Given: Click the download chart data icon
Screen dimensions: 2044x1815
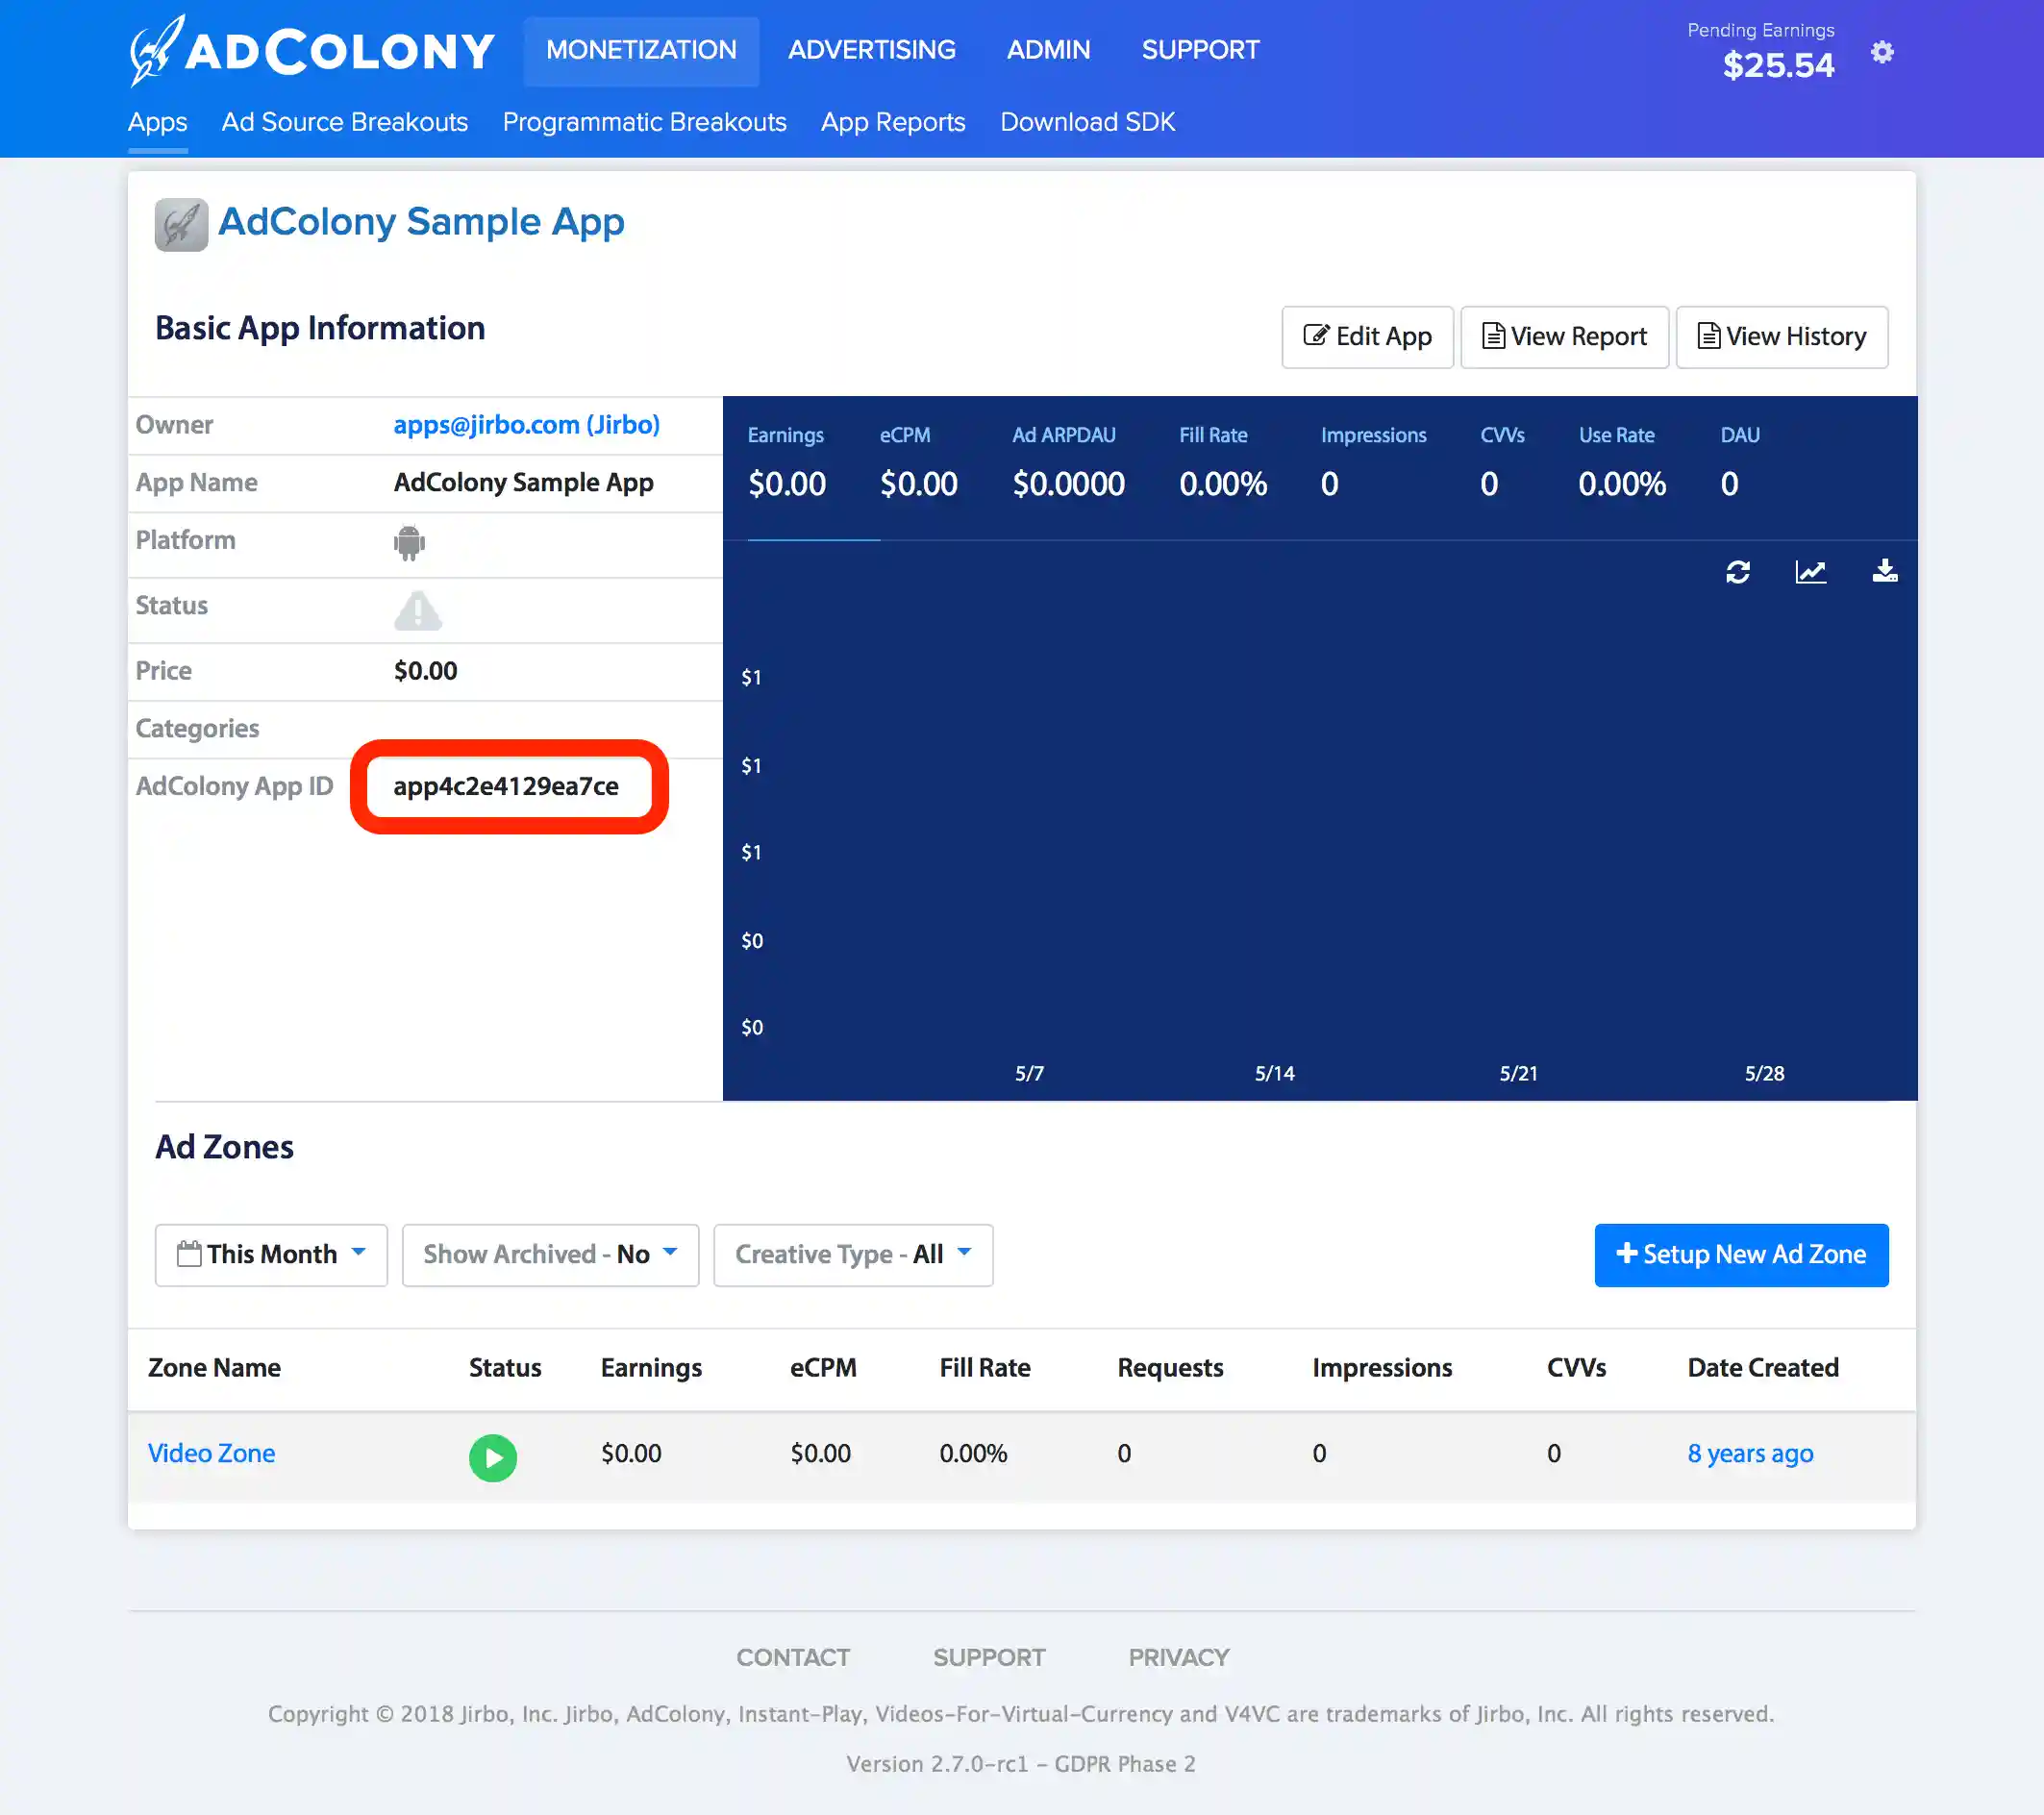Looking at the screenshot, I should pos(1884,571).
